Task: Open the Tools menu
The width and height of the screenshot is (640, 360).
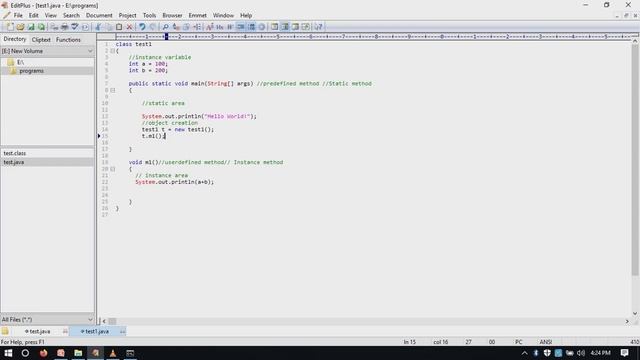Action: 149,16
